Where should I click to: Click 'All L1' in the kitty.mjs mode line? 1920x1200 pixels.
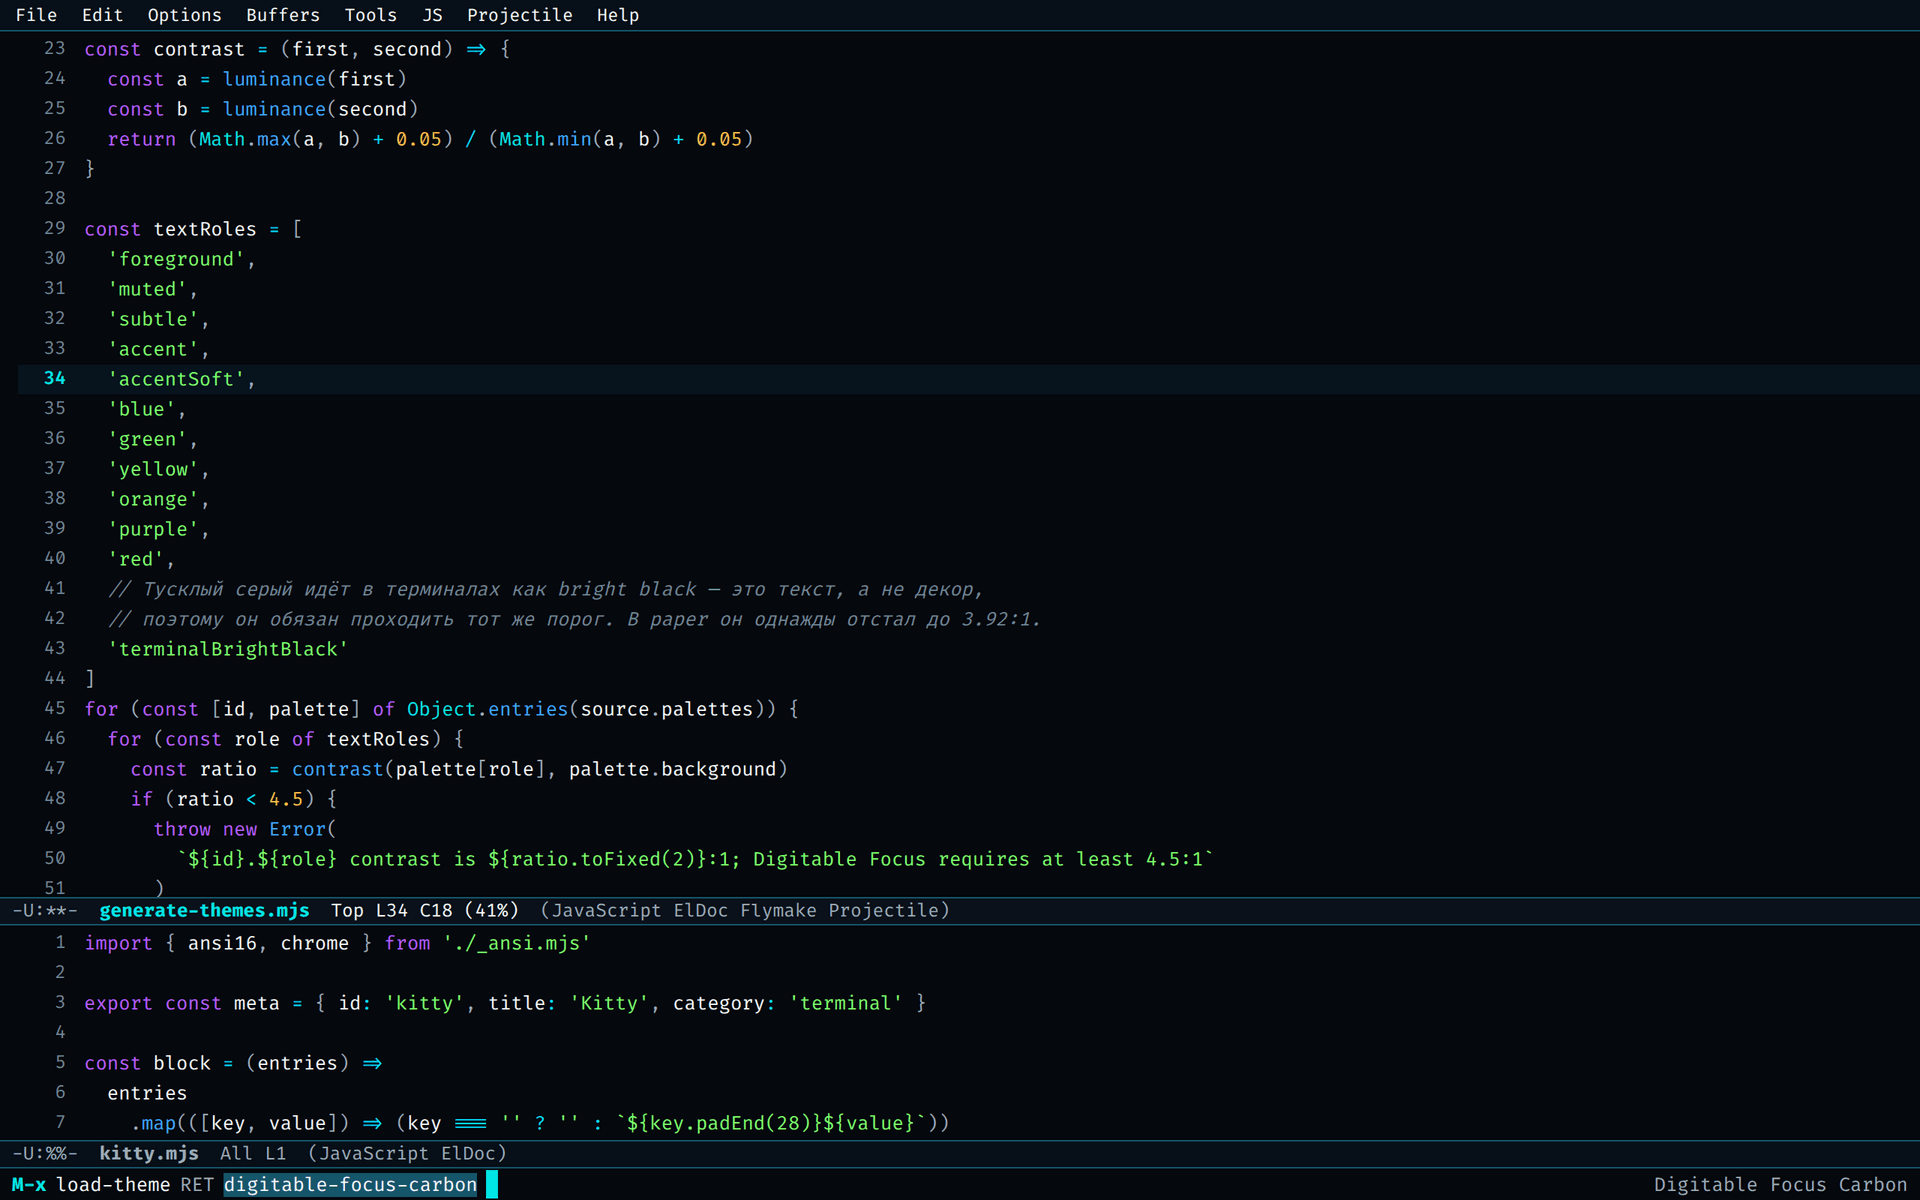point(253,1153)
